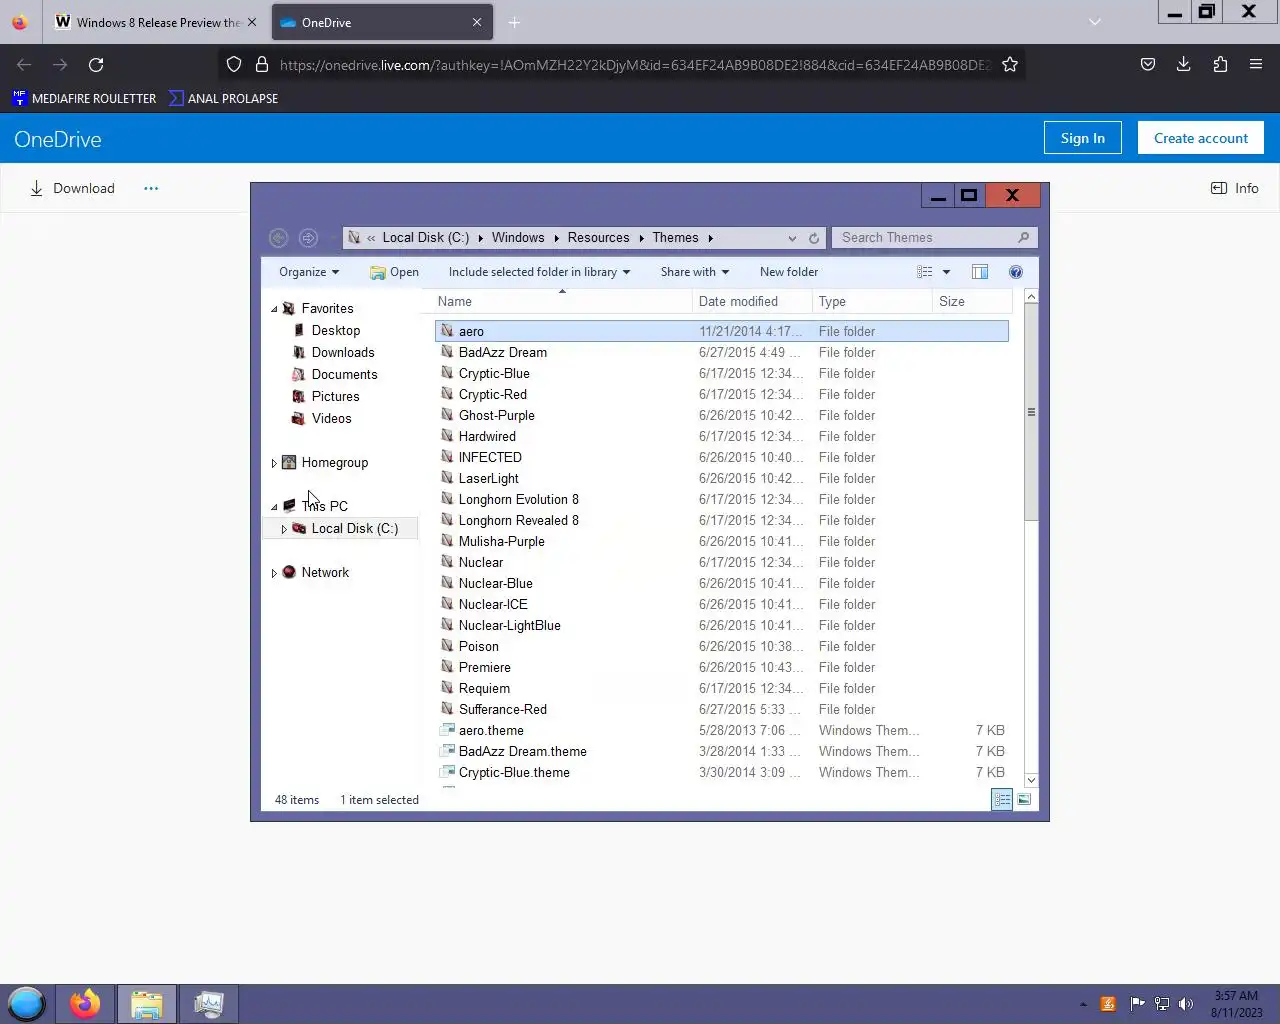Click the Resources breadcrumb segment

click(x=598, y=238)
